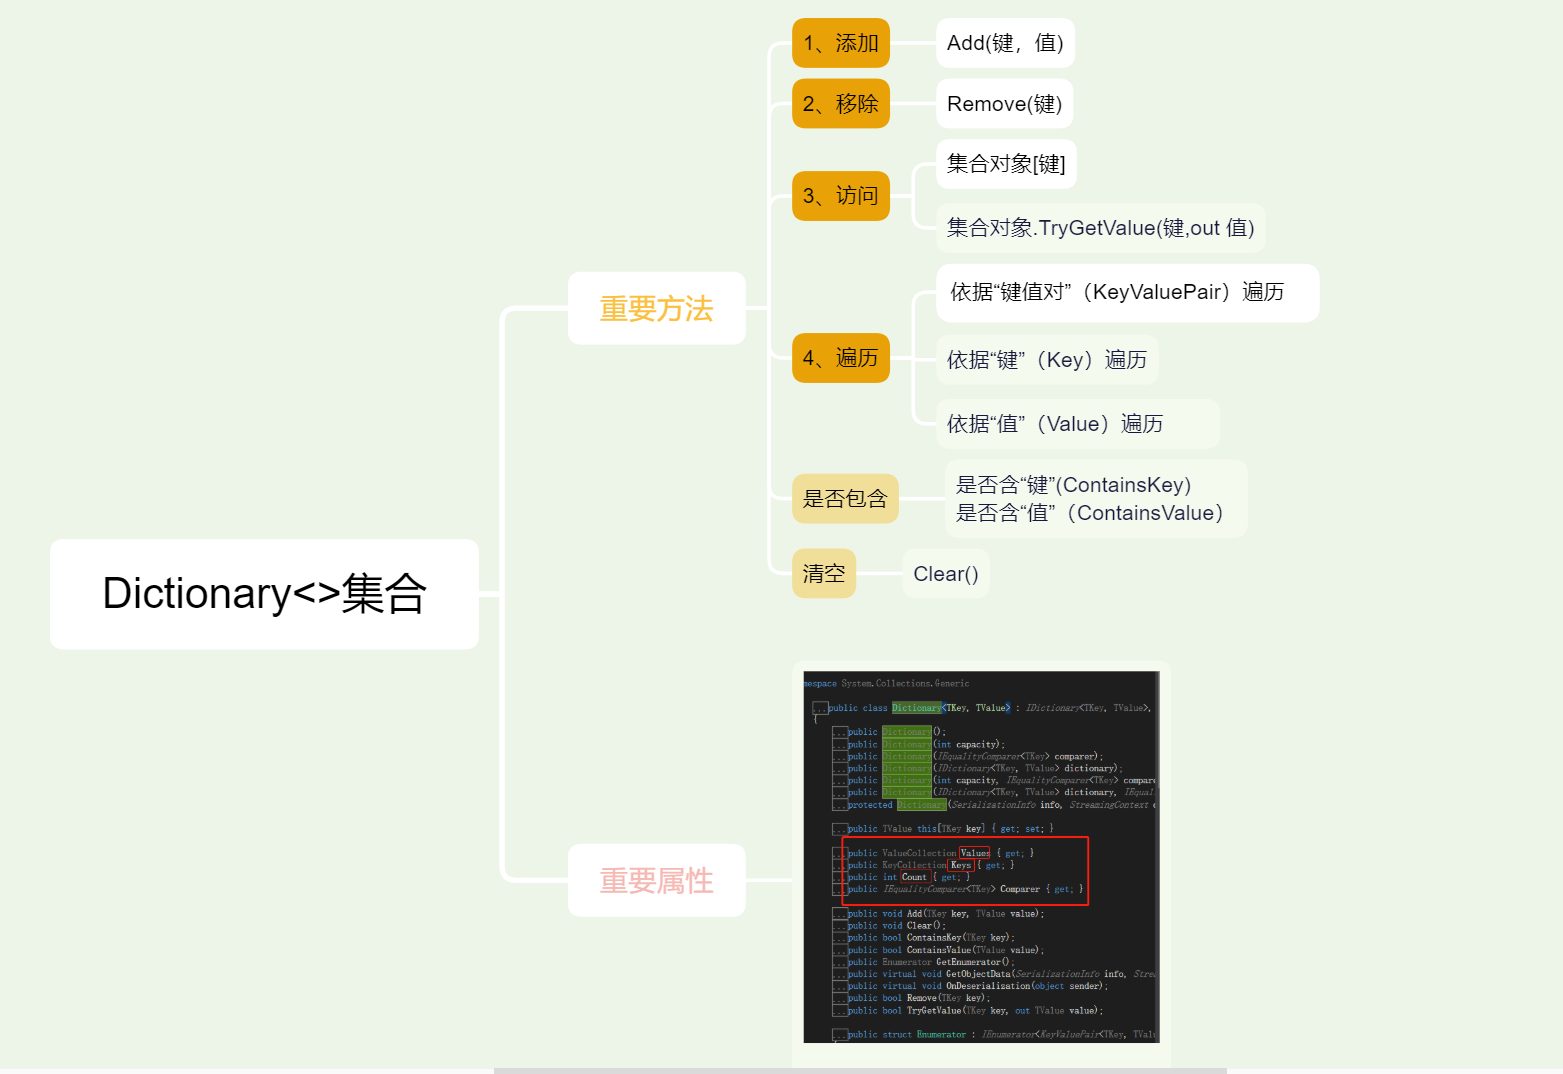Select the 重要方法 branch node
The width and height of the screenshot is (1563, 1074).
click(x=656, y=308)
